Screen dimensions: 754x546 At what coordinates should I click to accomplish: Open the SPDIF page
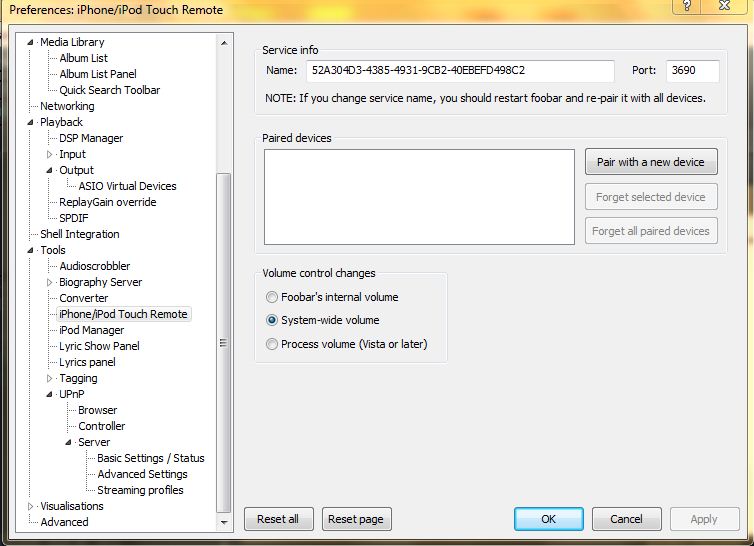(x=74, y=218)
